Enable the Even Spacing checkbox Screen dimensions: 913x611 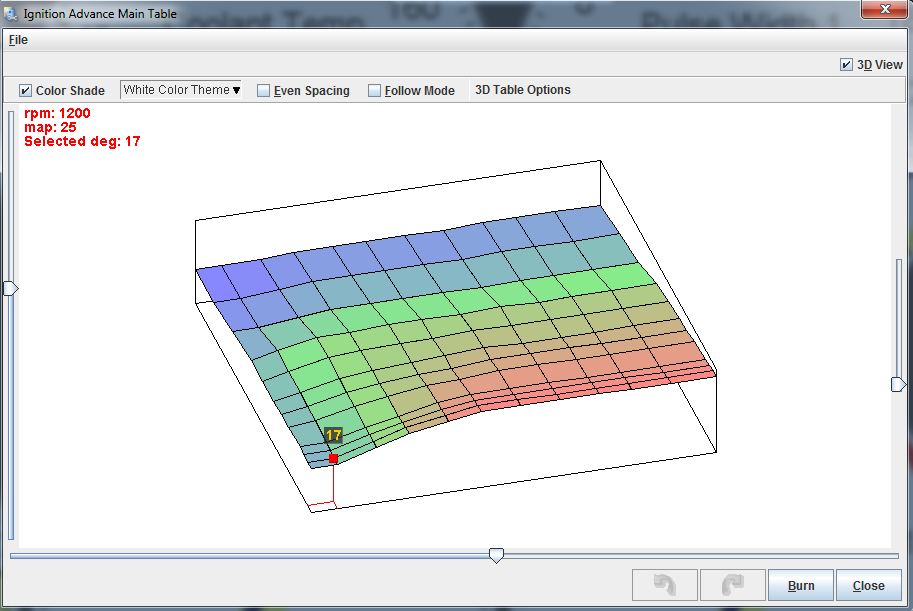click(264, 90)
